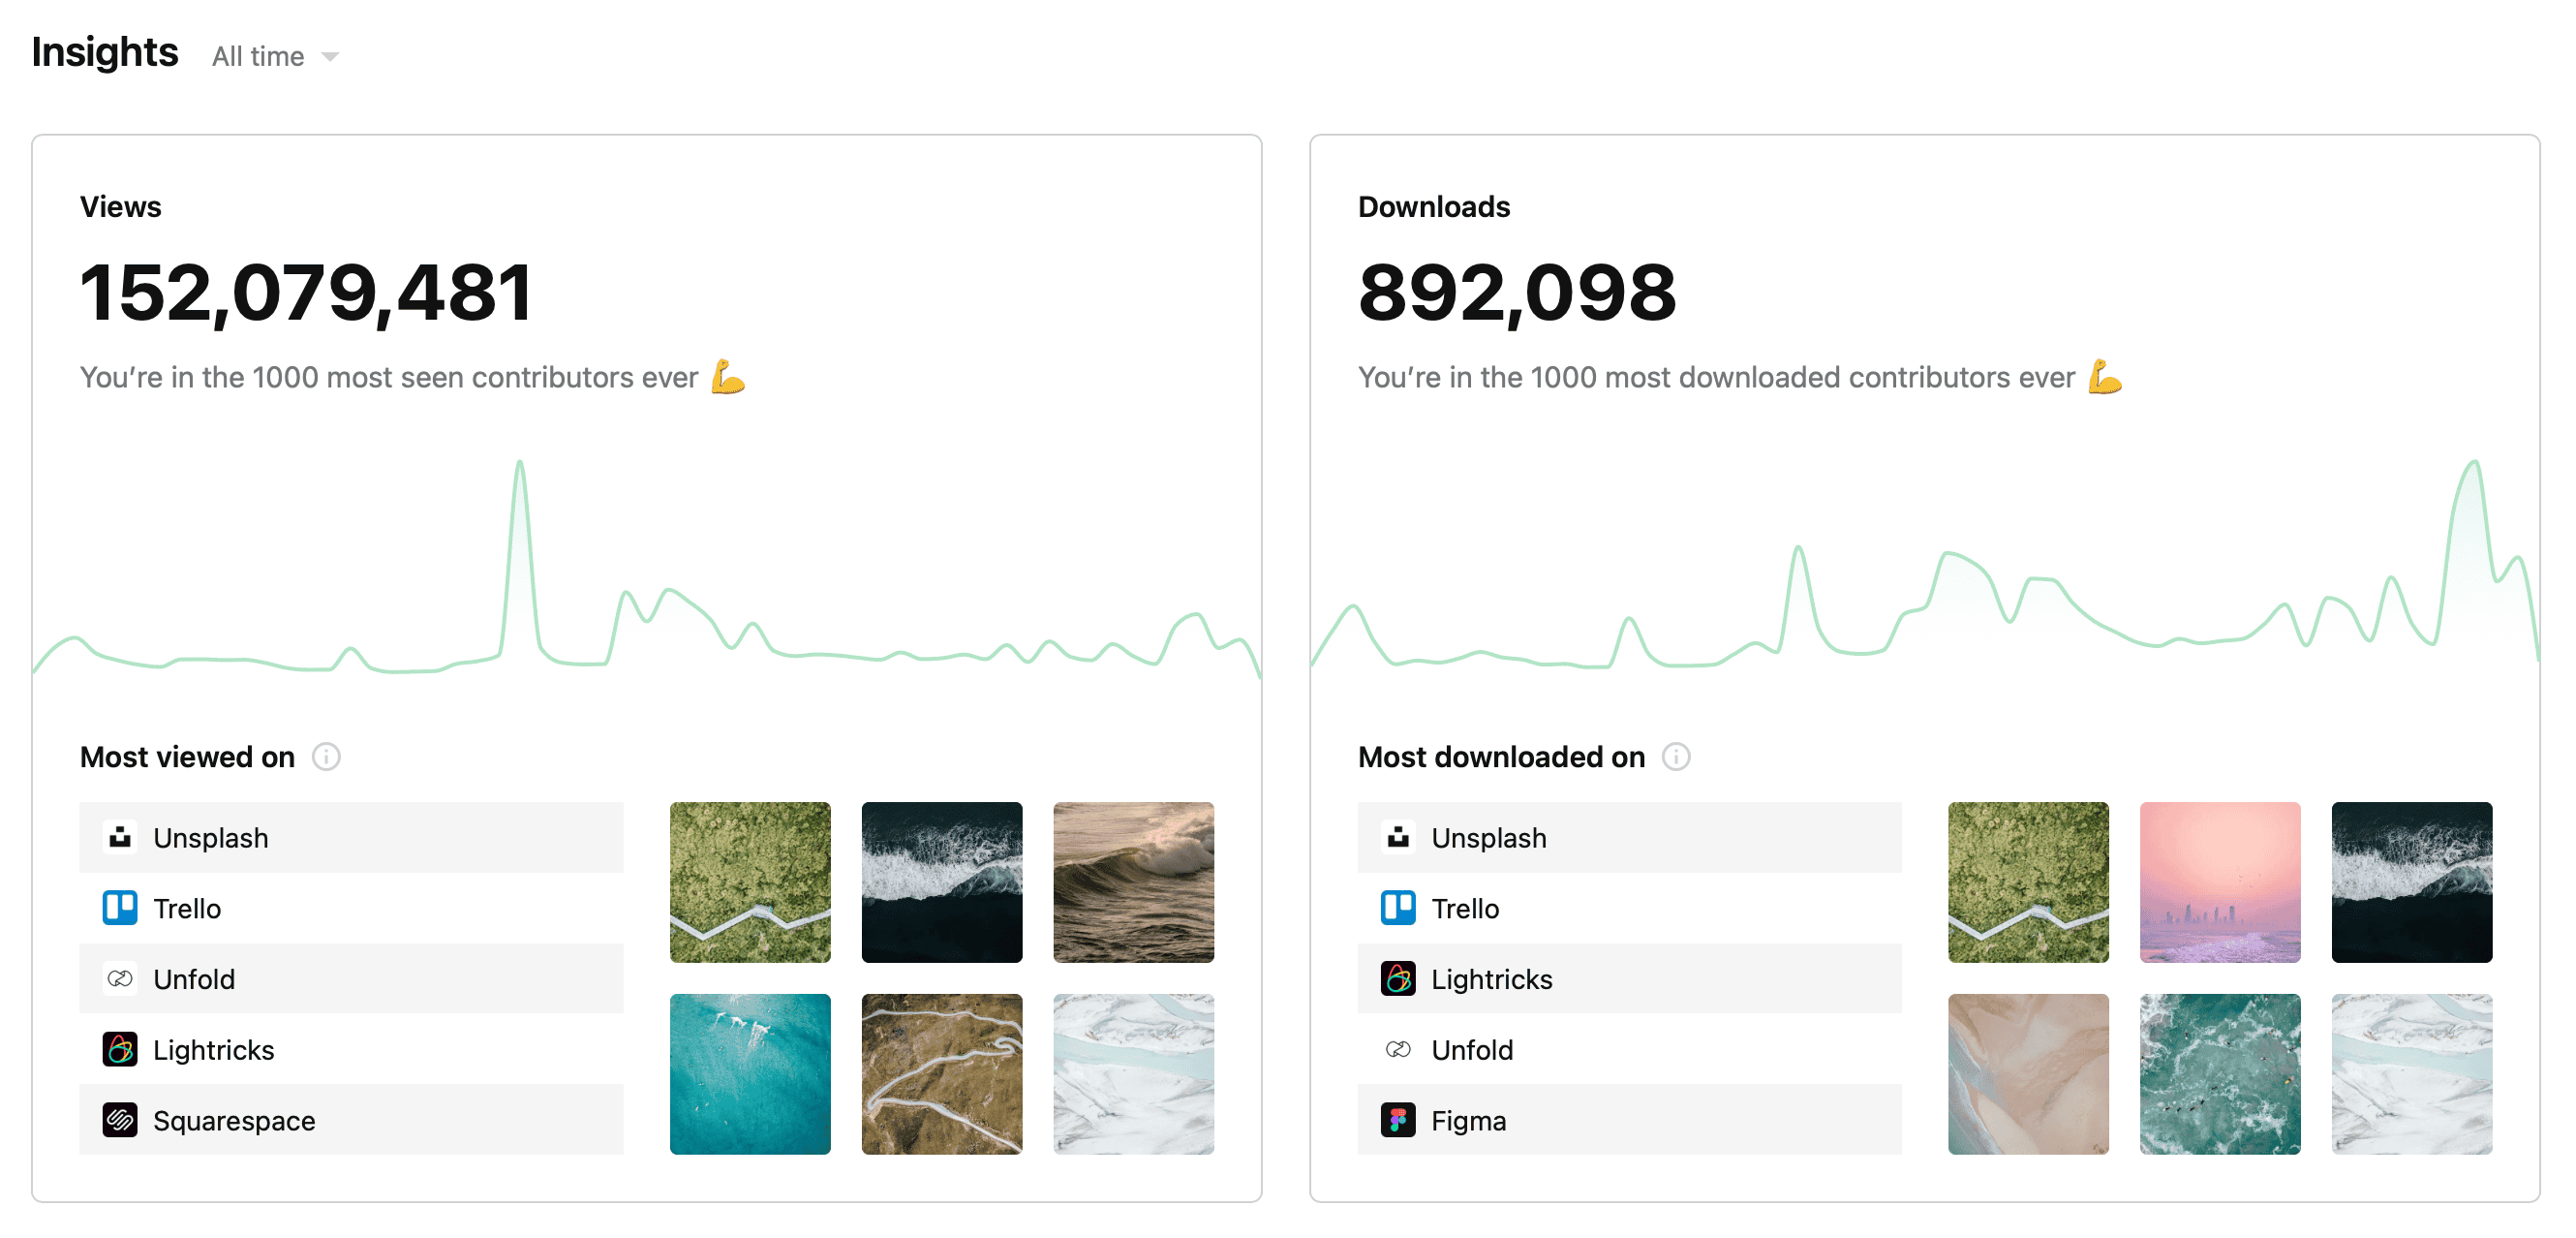Click the Lightricks icon in Most downloaded list
The image size is (2576, 1238).
click(1398, 979)
